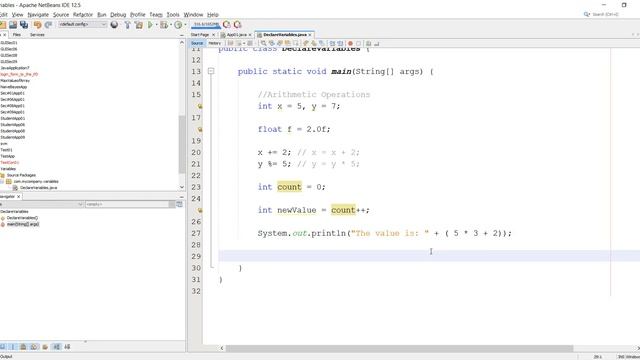Click the Redo toolbar icon
Viewport: 640px width, 360px height.
pos(49,24)
